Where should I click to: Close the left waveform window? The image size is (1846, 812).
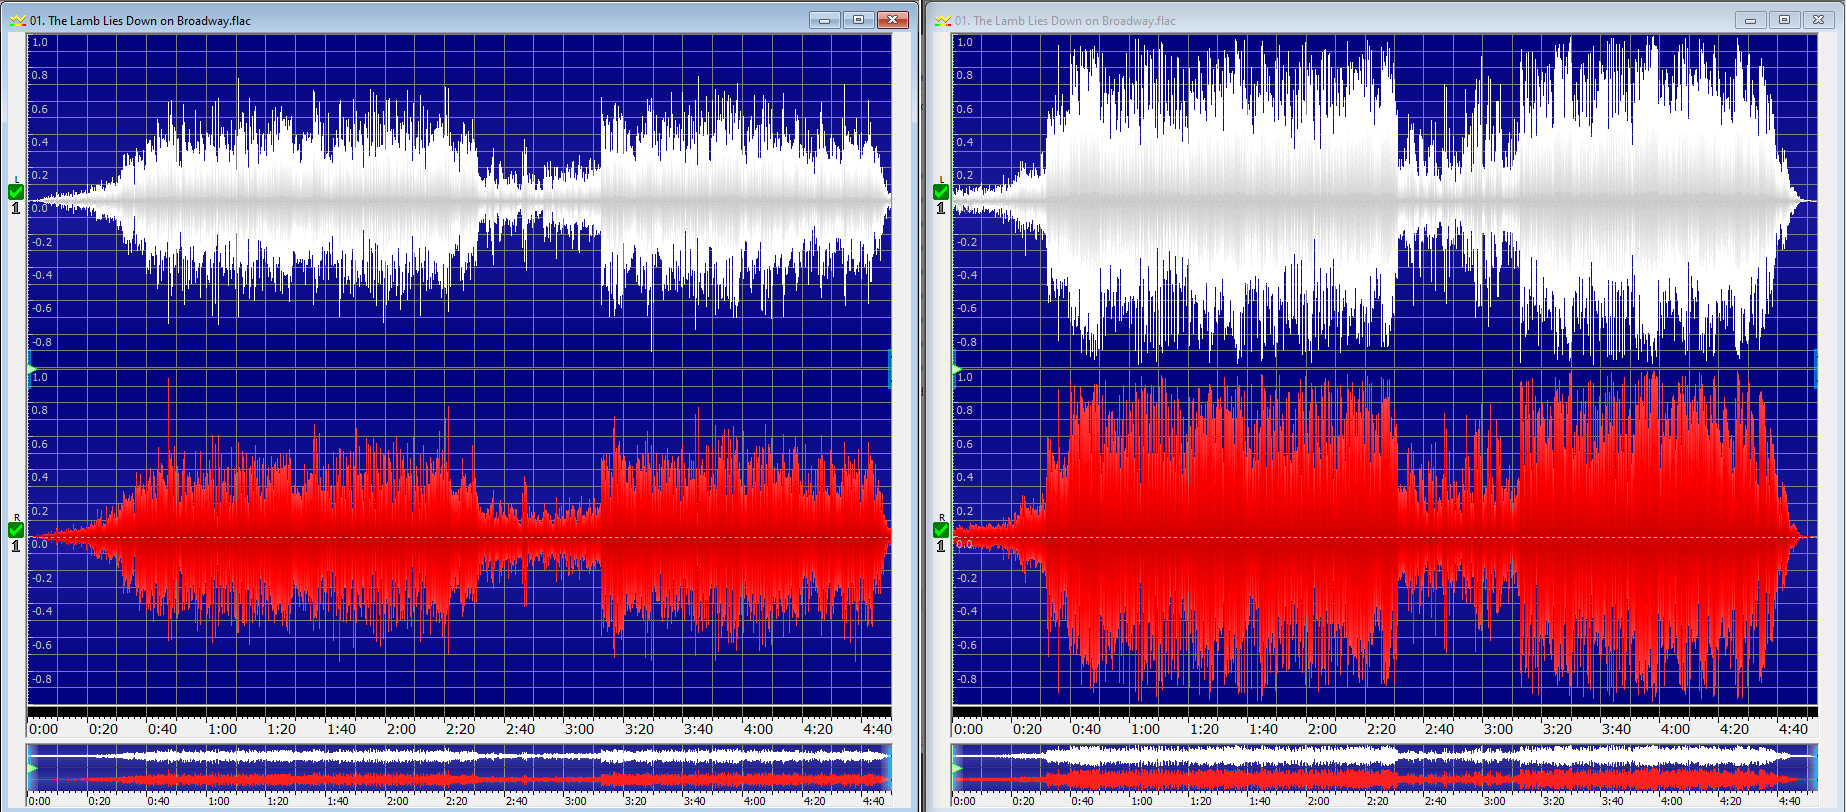pos(892,20)
